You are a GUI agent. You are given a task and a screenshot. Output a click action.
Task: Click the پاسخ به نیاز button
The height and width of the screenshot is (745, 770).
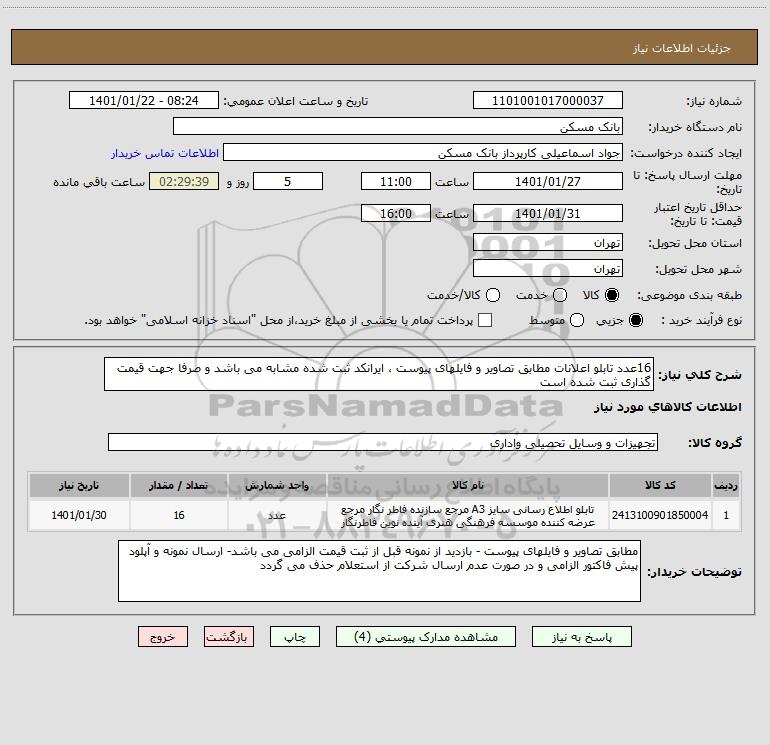coord(581,637)
